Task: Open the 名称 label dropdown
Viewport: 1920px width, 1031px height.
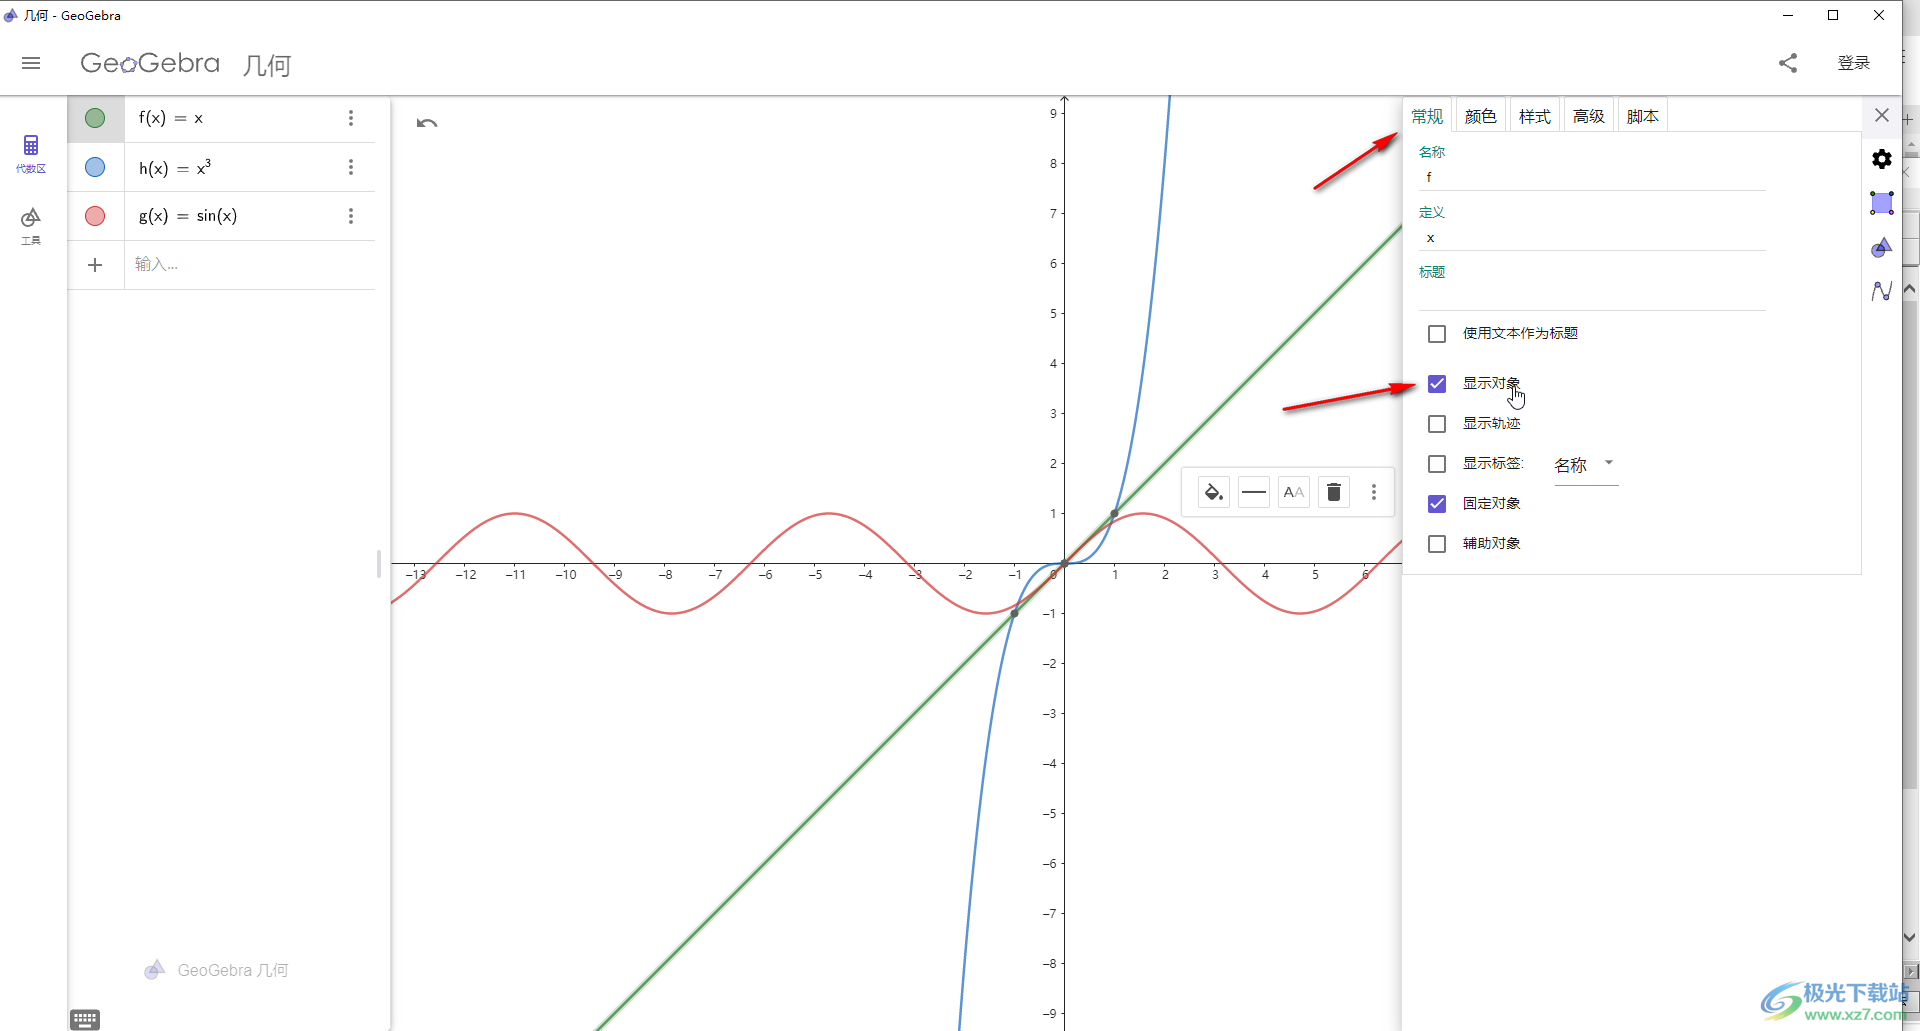Action: pyautogui.click(x=1586, y=466)
